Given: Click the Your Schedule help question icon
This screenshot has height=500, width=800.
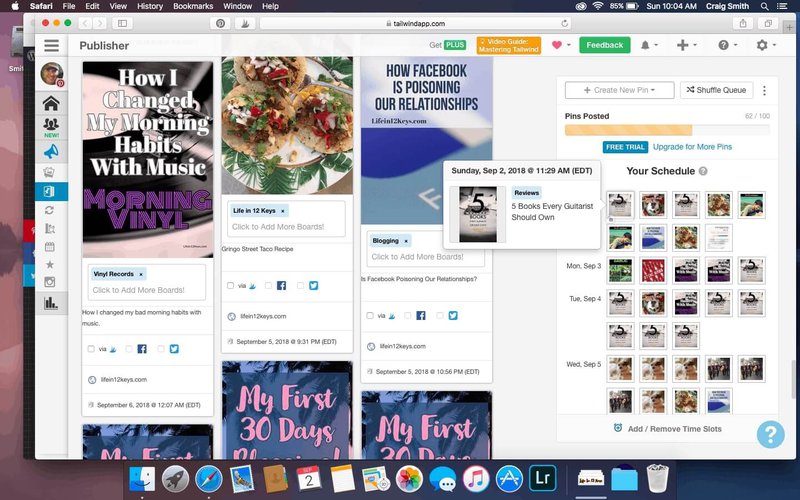Looking at the screenshot, I should pos(703,171).
